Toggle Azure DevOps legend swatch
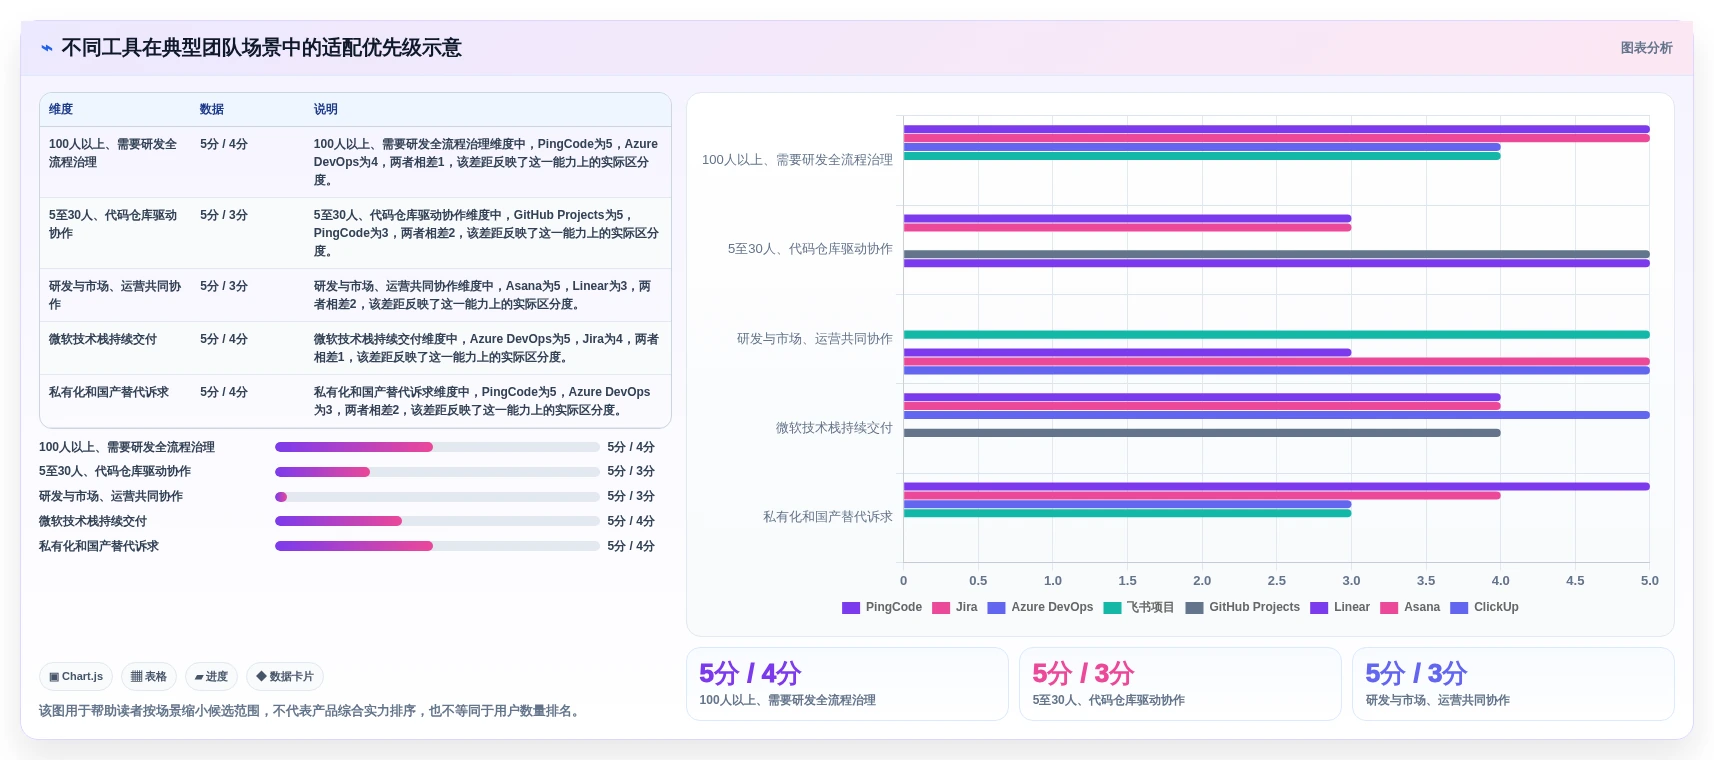The image size is (1714, 760). coord(996,608)
